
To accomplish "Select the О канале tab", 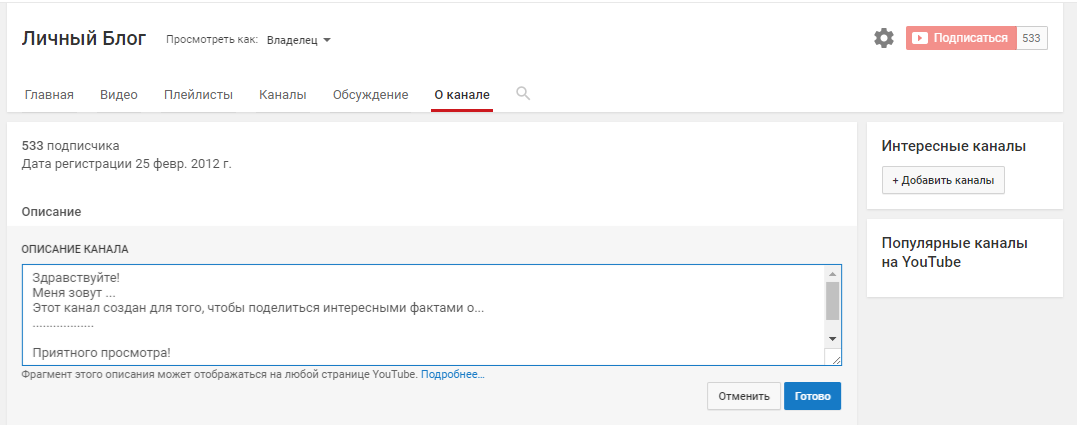I will pos(462,95).
